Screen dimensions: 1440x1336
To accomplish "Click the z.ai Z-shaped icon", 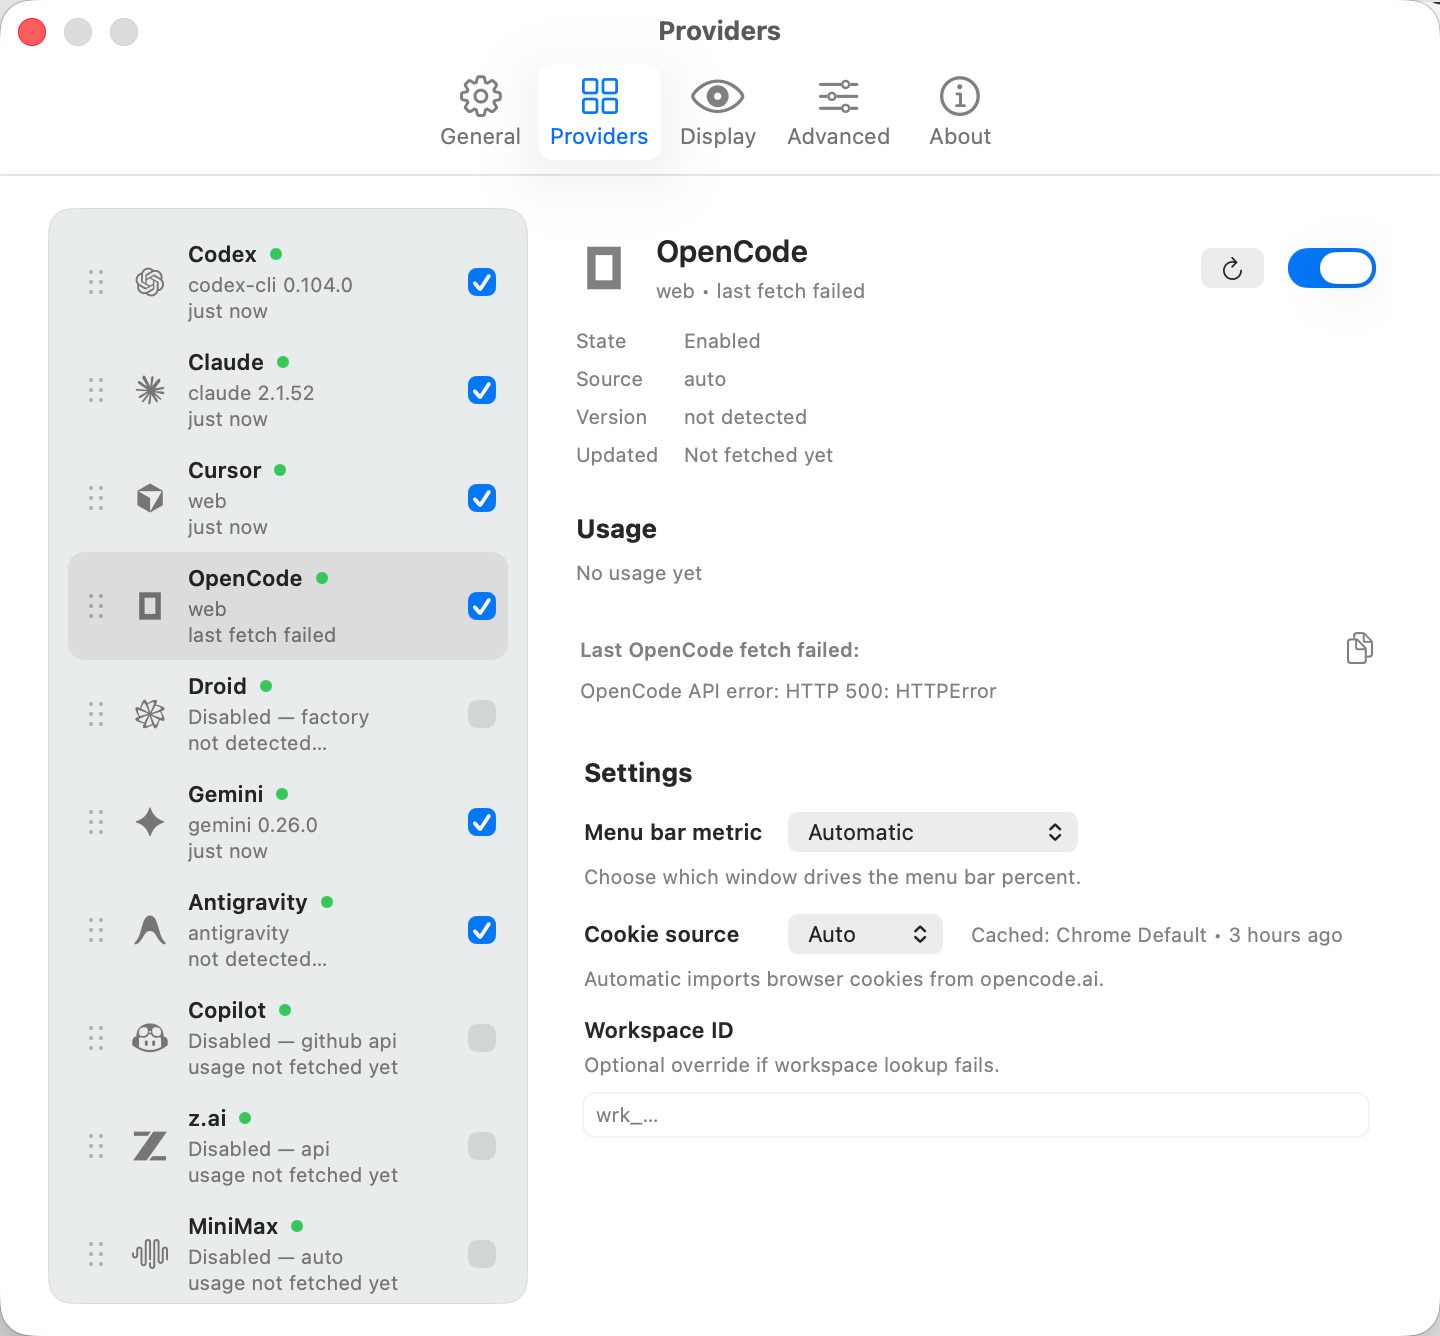I will pos(150,1146).
